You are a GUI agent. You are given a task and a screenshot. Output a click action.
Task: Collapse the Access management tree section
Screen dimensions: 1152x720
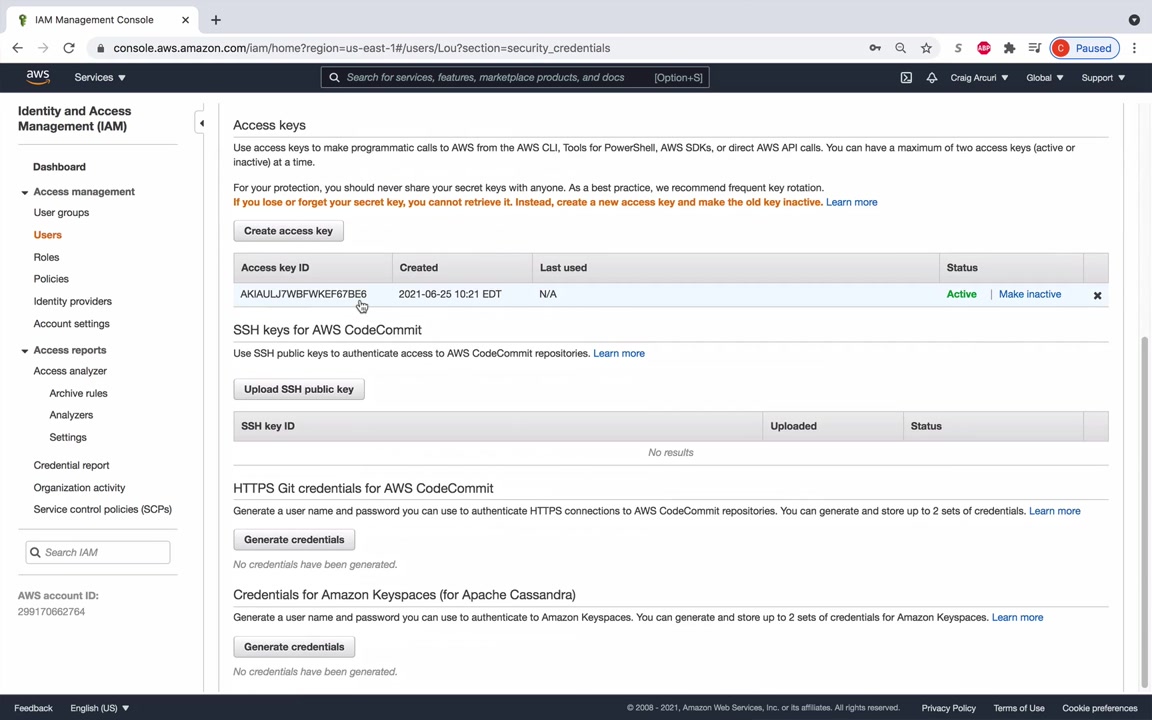point(25,192)
